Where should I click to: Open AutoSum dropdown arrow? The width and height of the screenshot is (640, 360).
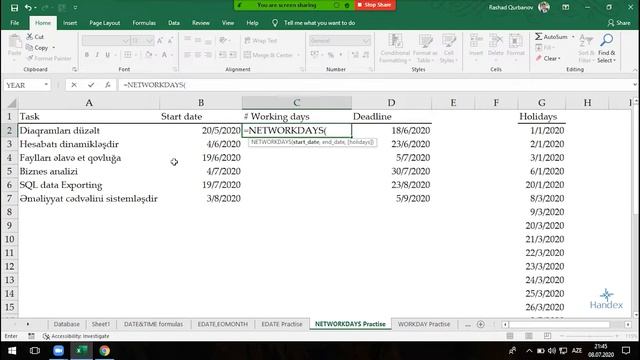coord(573,37)
